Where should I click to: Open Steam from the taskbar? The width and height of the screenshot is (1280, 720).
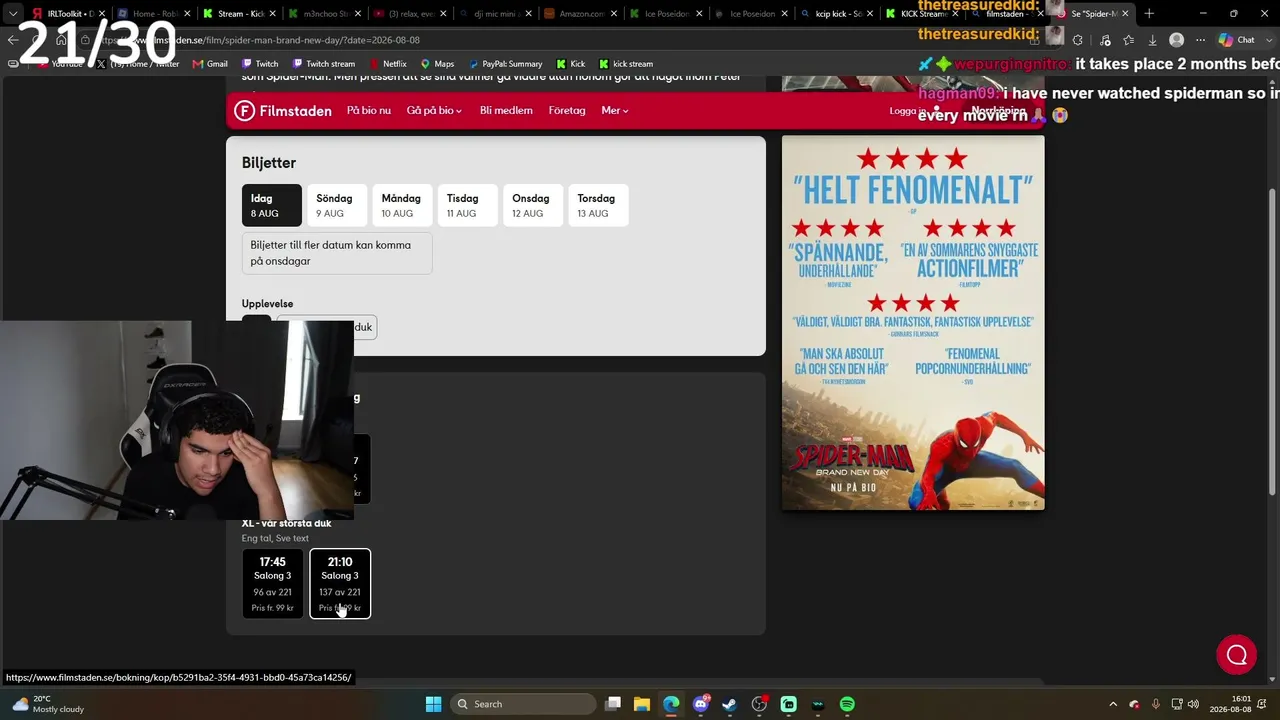[x=730, y=704]
